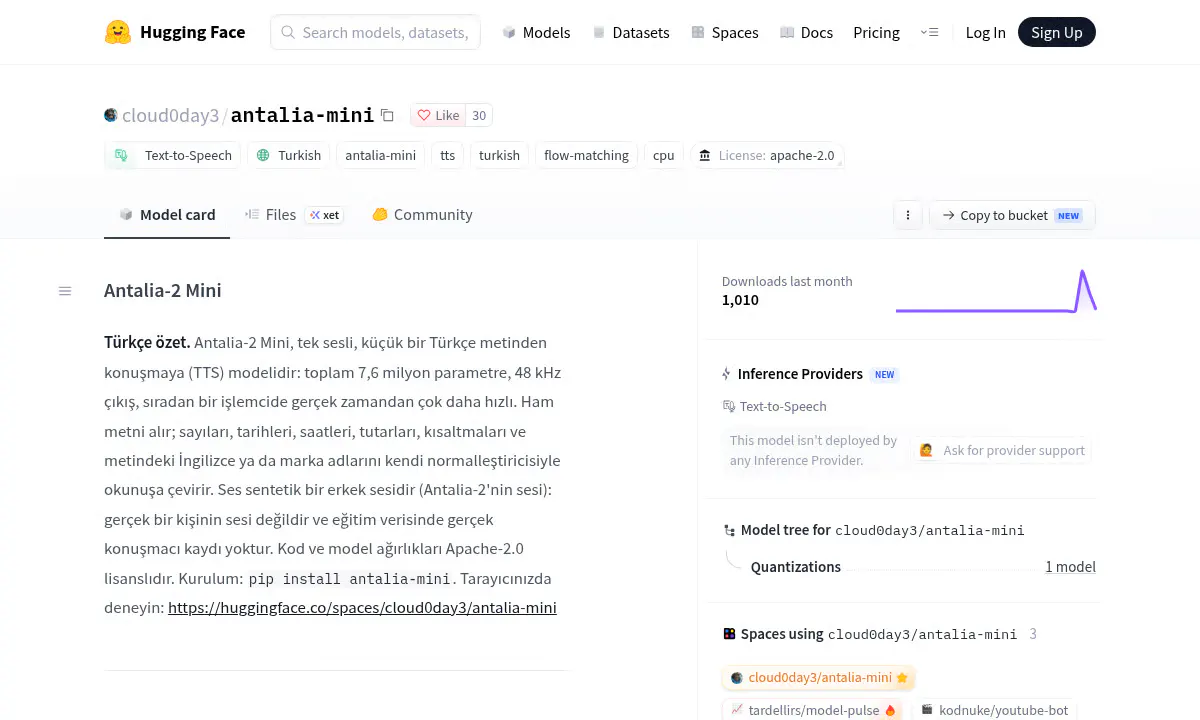The image size is (1200, 720).
Task: Open the License apache-2.0 tag
Action: pyautogui.click(x=767, y=155)
